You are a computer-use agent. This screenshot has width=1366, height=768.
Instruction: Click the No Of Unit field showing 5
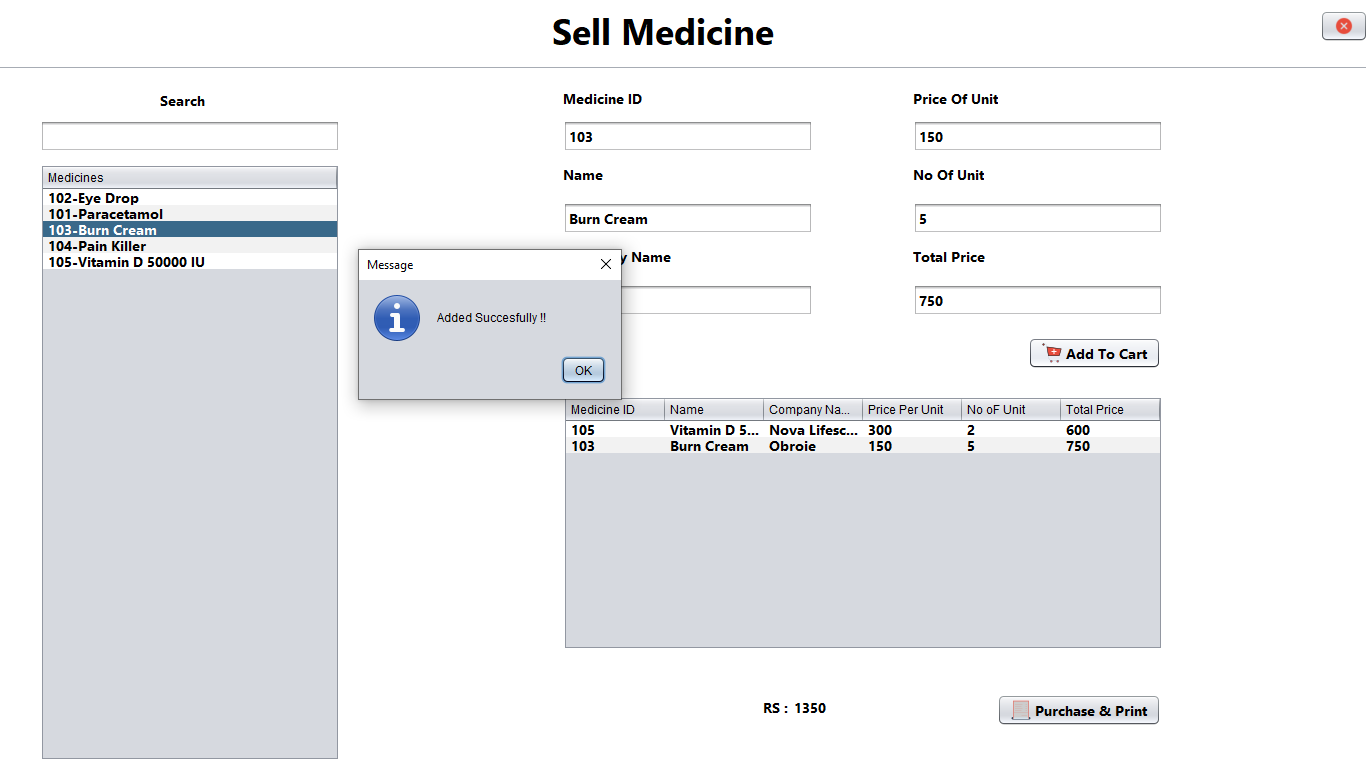click(x=1037, y=218)
